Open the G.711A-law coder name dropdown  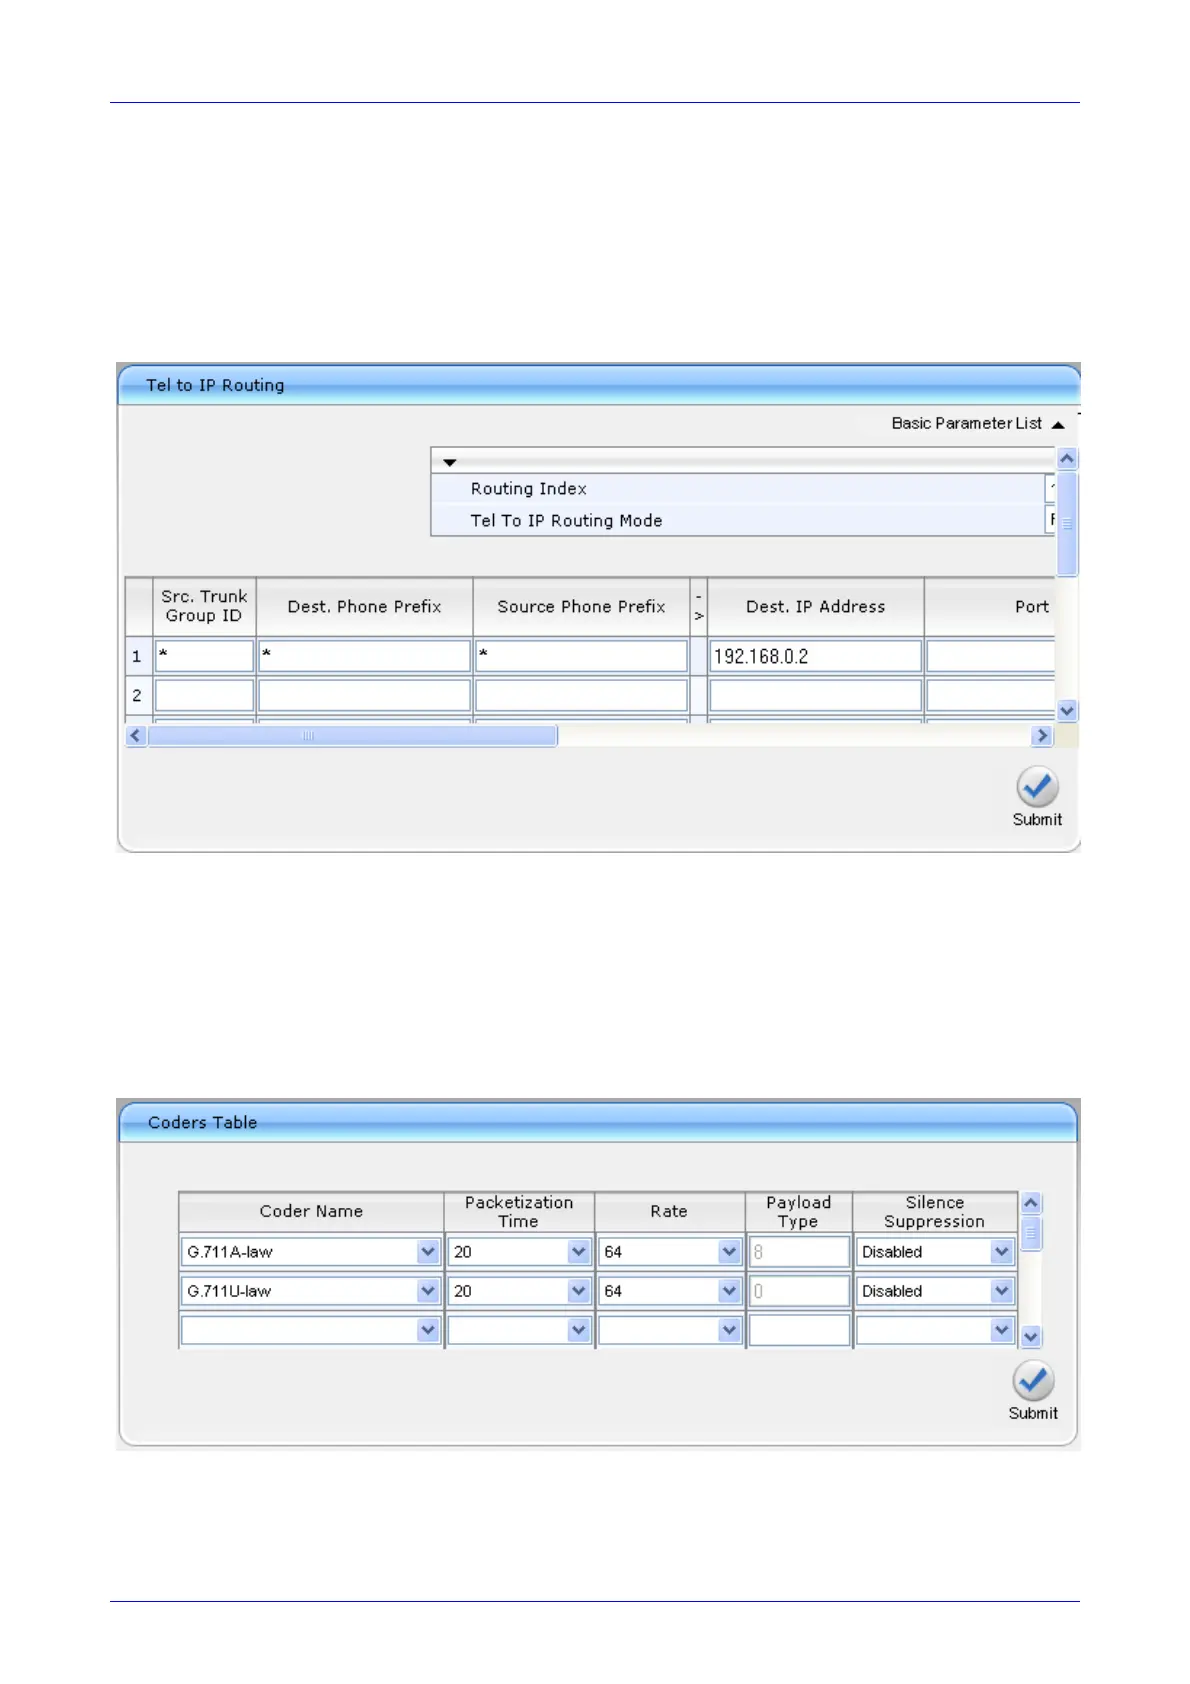point(428,1252)
